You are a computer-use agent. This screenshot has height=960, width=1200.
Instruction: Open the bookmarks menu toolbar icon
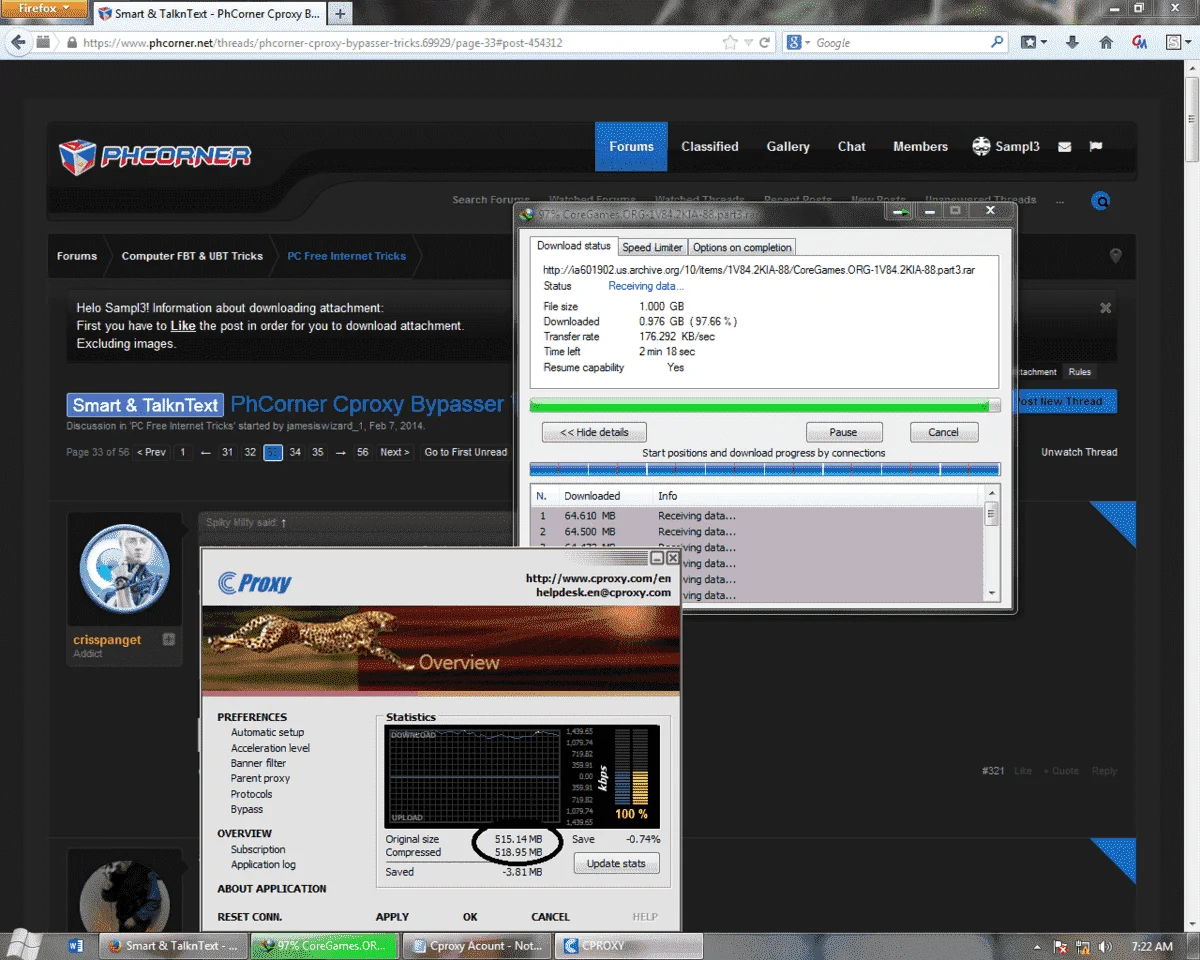1033,43
